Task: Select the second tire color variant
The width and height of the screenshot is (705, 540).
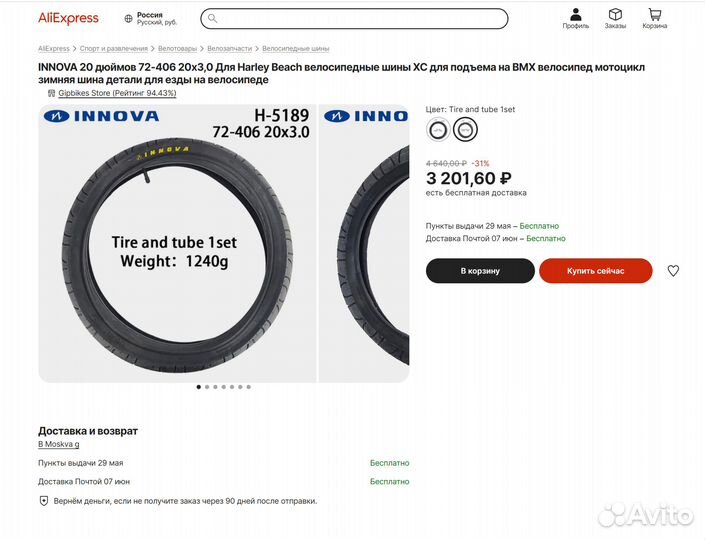Action: click(464, 129)
